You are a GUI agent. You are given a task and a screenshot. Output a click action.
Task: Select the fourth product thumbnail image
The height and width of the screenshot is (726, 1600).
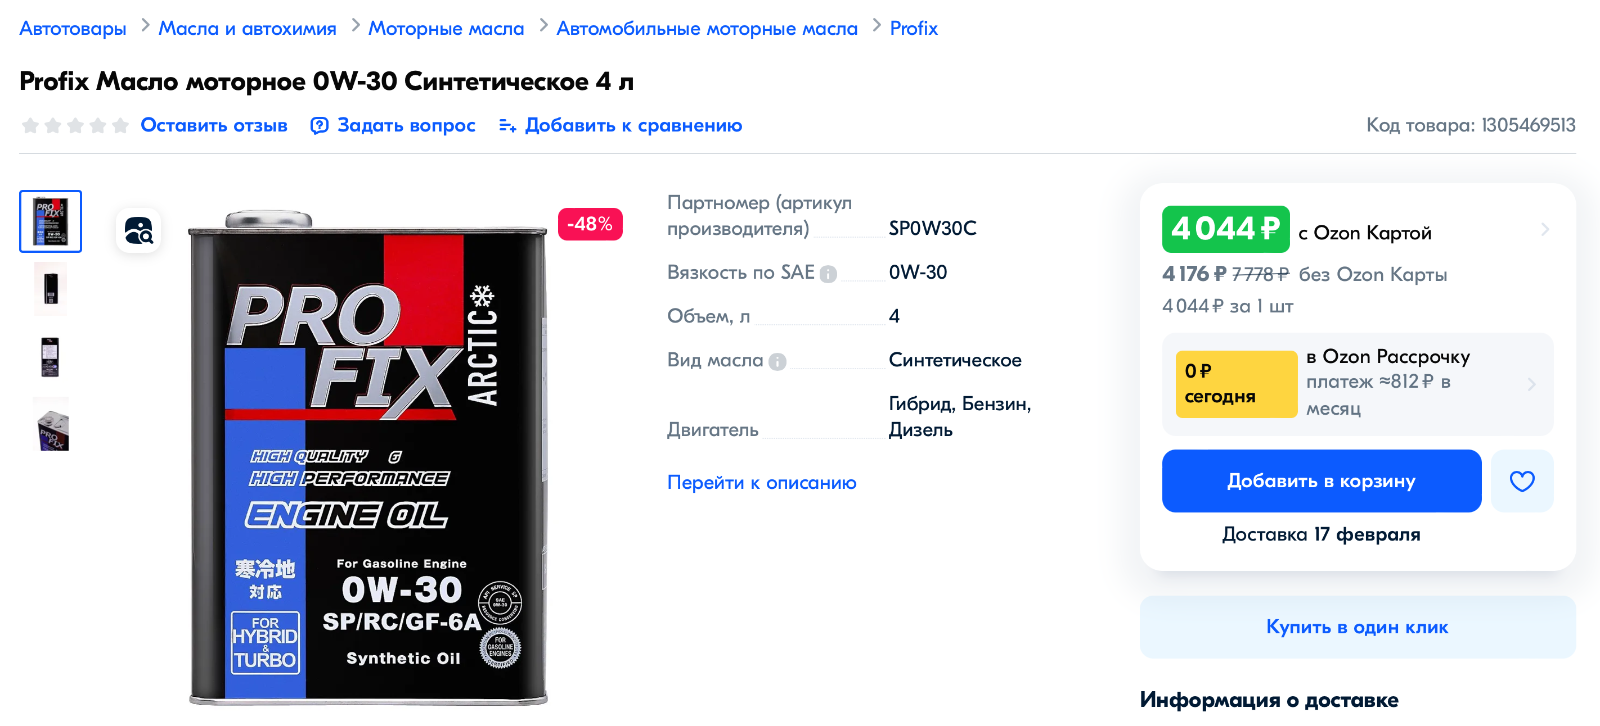51,424
